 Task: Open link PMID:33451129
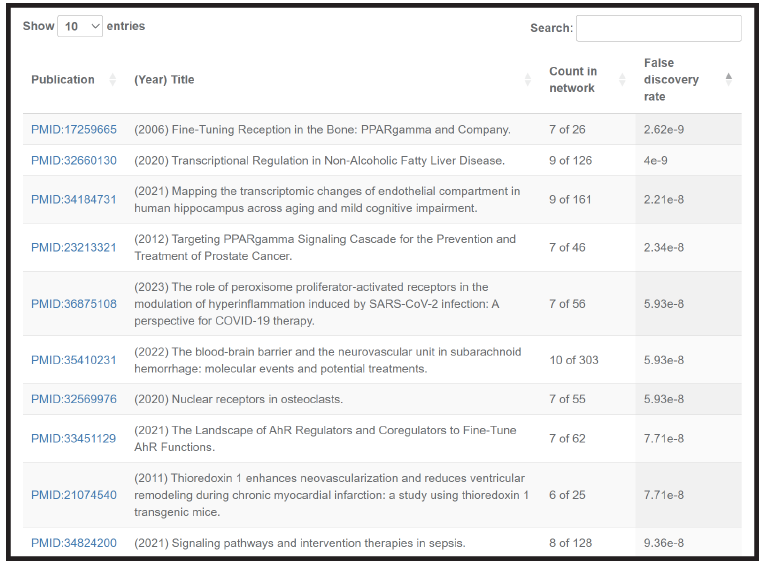coord(74,438)
